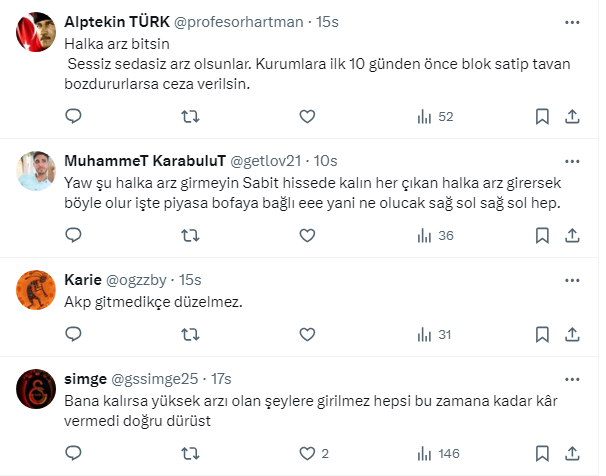The width and height of the screenshot is (606, 476).
Task: Open more options on Alptekin TÜRK's tweet
Action: pos(571,21)
